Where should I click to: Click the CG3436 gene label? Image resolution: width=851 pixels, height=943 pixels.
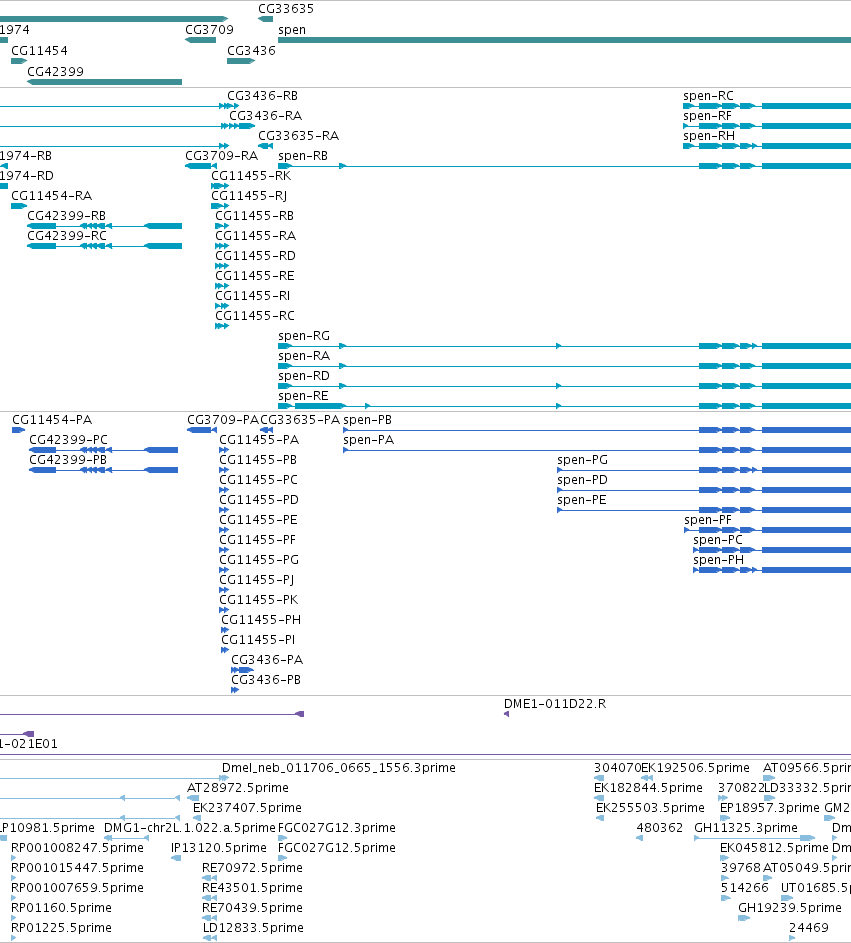tap(251, 51)
